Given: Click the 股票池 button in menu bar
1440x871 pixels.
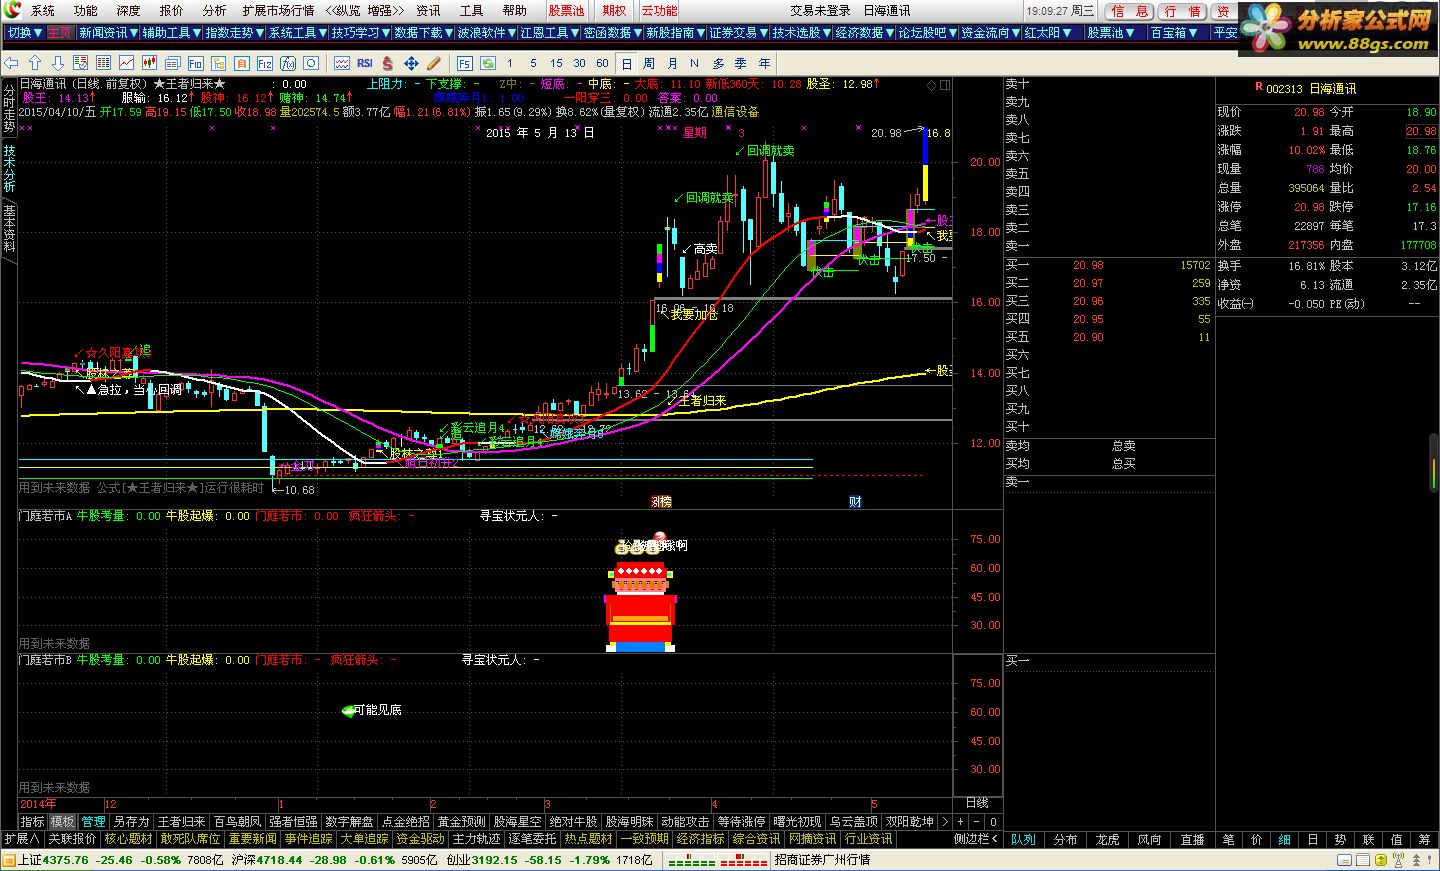Looking at the screenshot, I should tap(566, 10).
